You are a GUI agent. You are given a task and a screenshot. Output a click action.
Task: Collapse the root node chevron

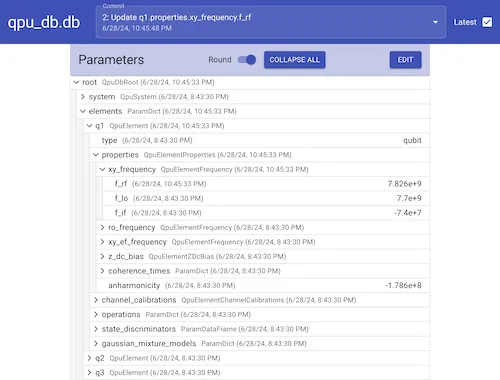point(76,82)
